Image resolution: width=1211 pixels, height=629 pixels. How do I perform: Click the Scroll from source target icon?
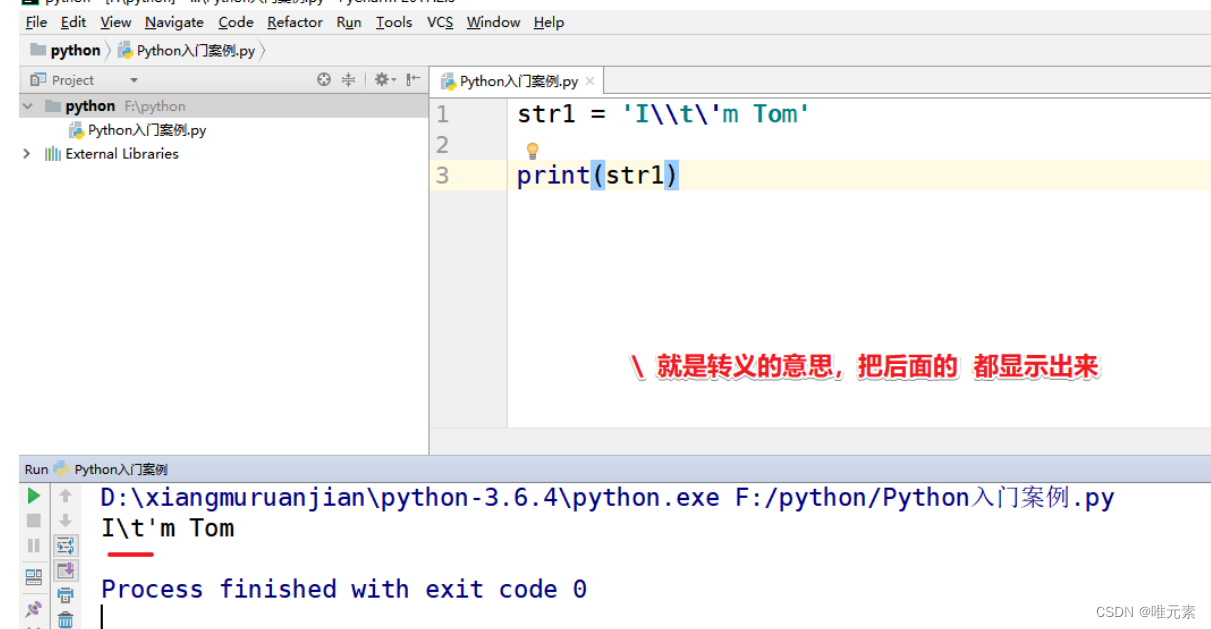[x=324, y=80]
